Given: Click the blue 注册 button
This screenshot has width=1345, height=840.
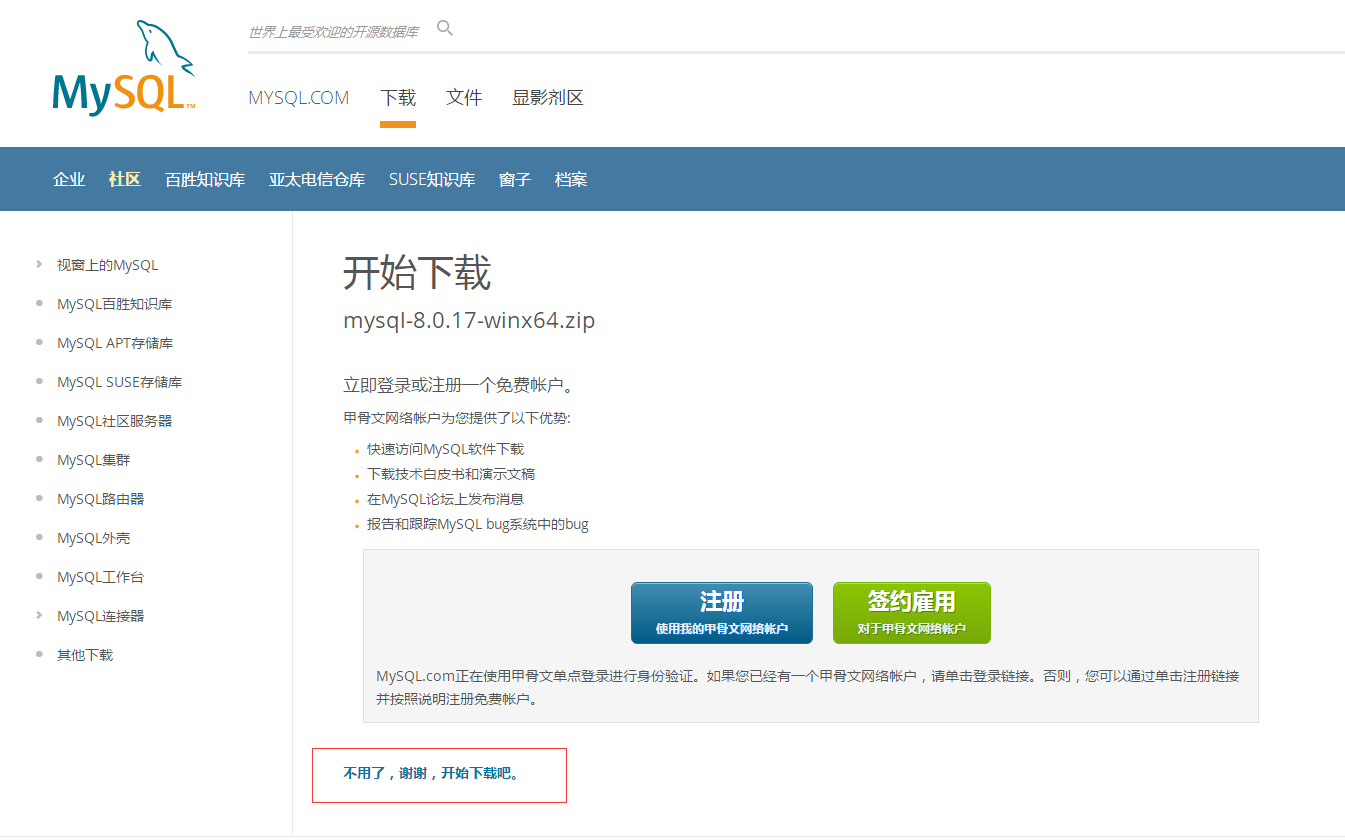Looking at the screenshot, I should pos(722,613).
